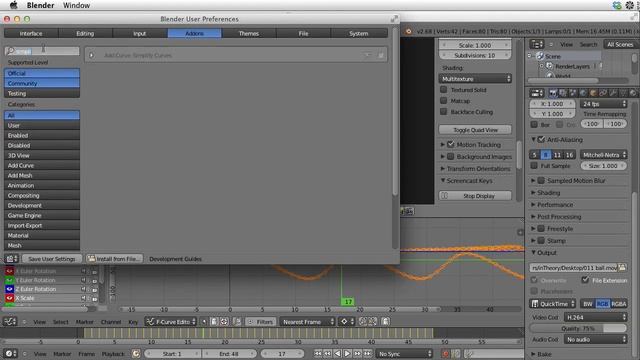Toggle visibility eye of Z Euler Rotation channel

pyautogui.click(x=9, y=289)
